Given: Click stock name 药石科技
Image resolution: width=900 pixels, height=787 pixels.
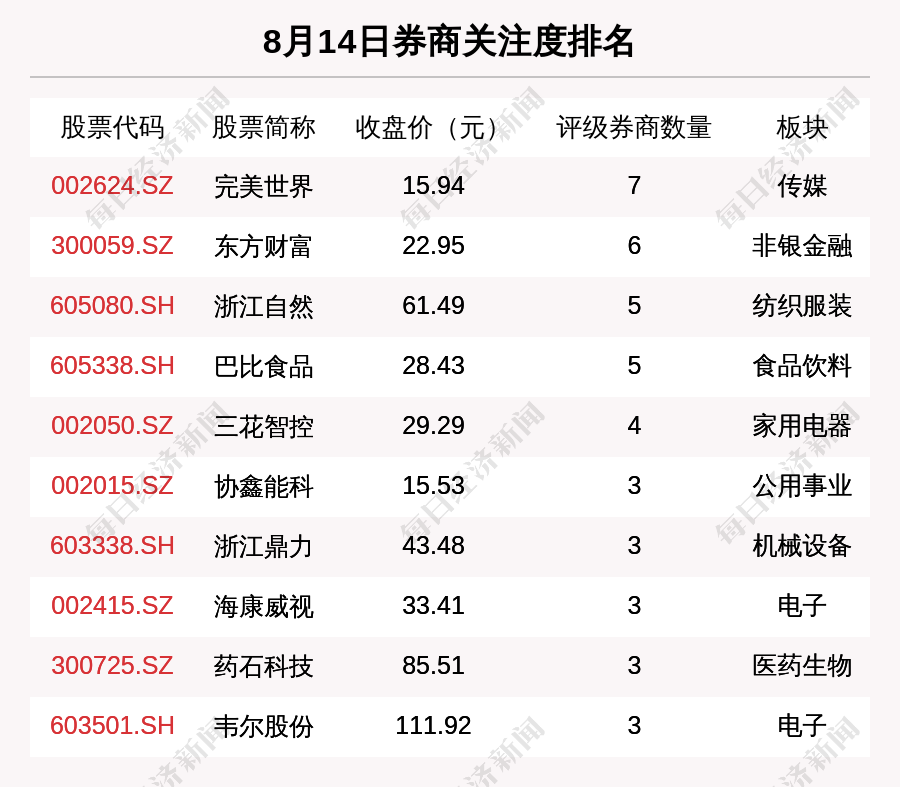Looking at the screenshot, I should [263, 666].
